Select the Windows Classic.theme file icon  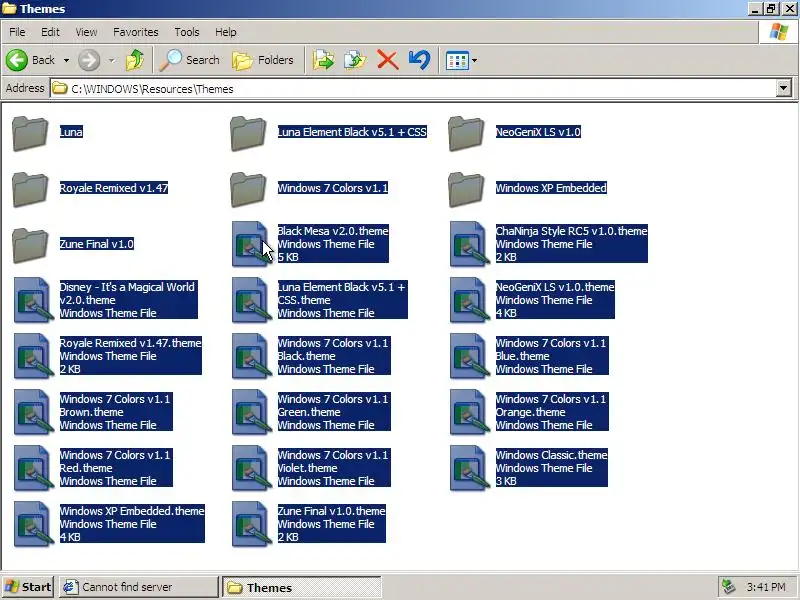coord(468,468)
